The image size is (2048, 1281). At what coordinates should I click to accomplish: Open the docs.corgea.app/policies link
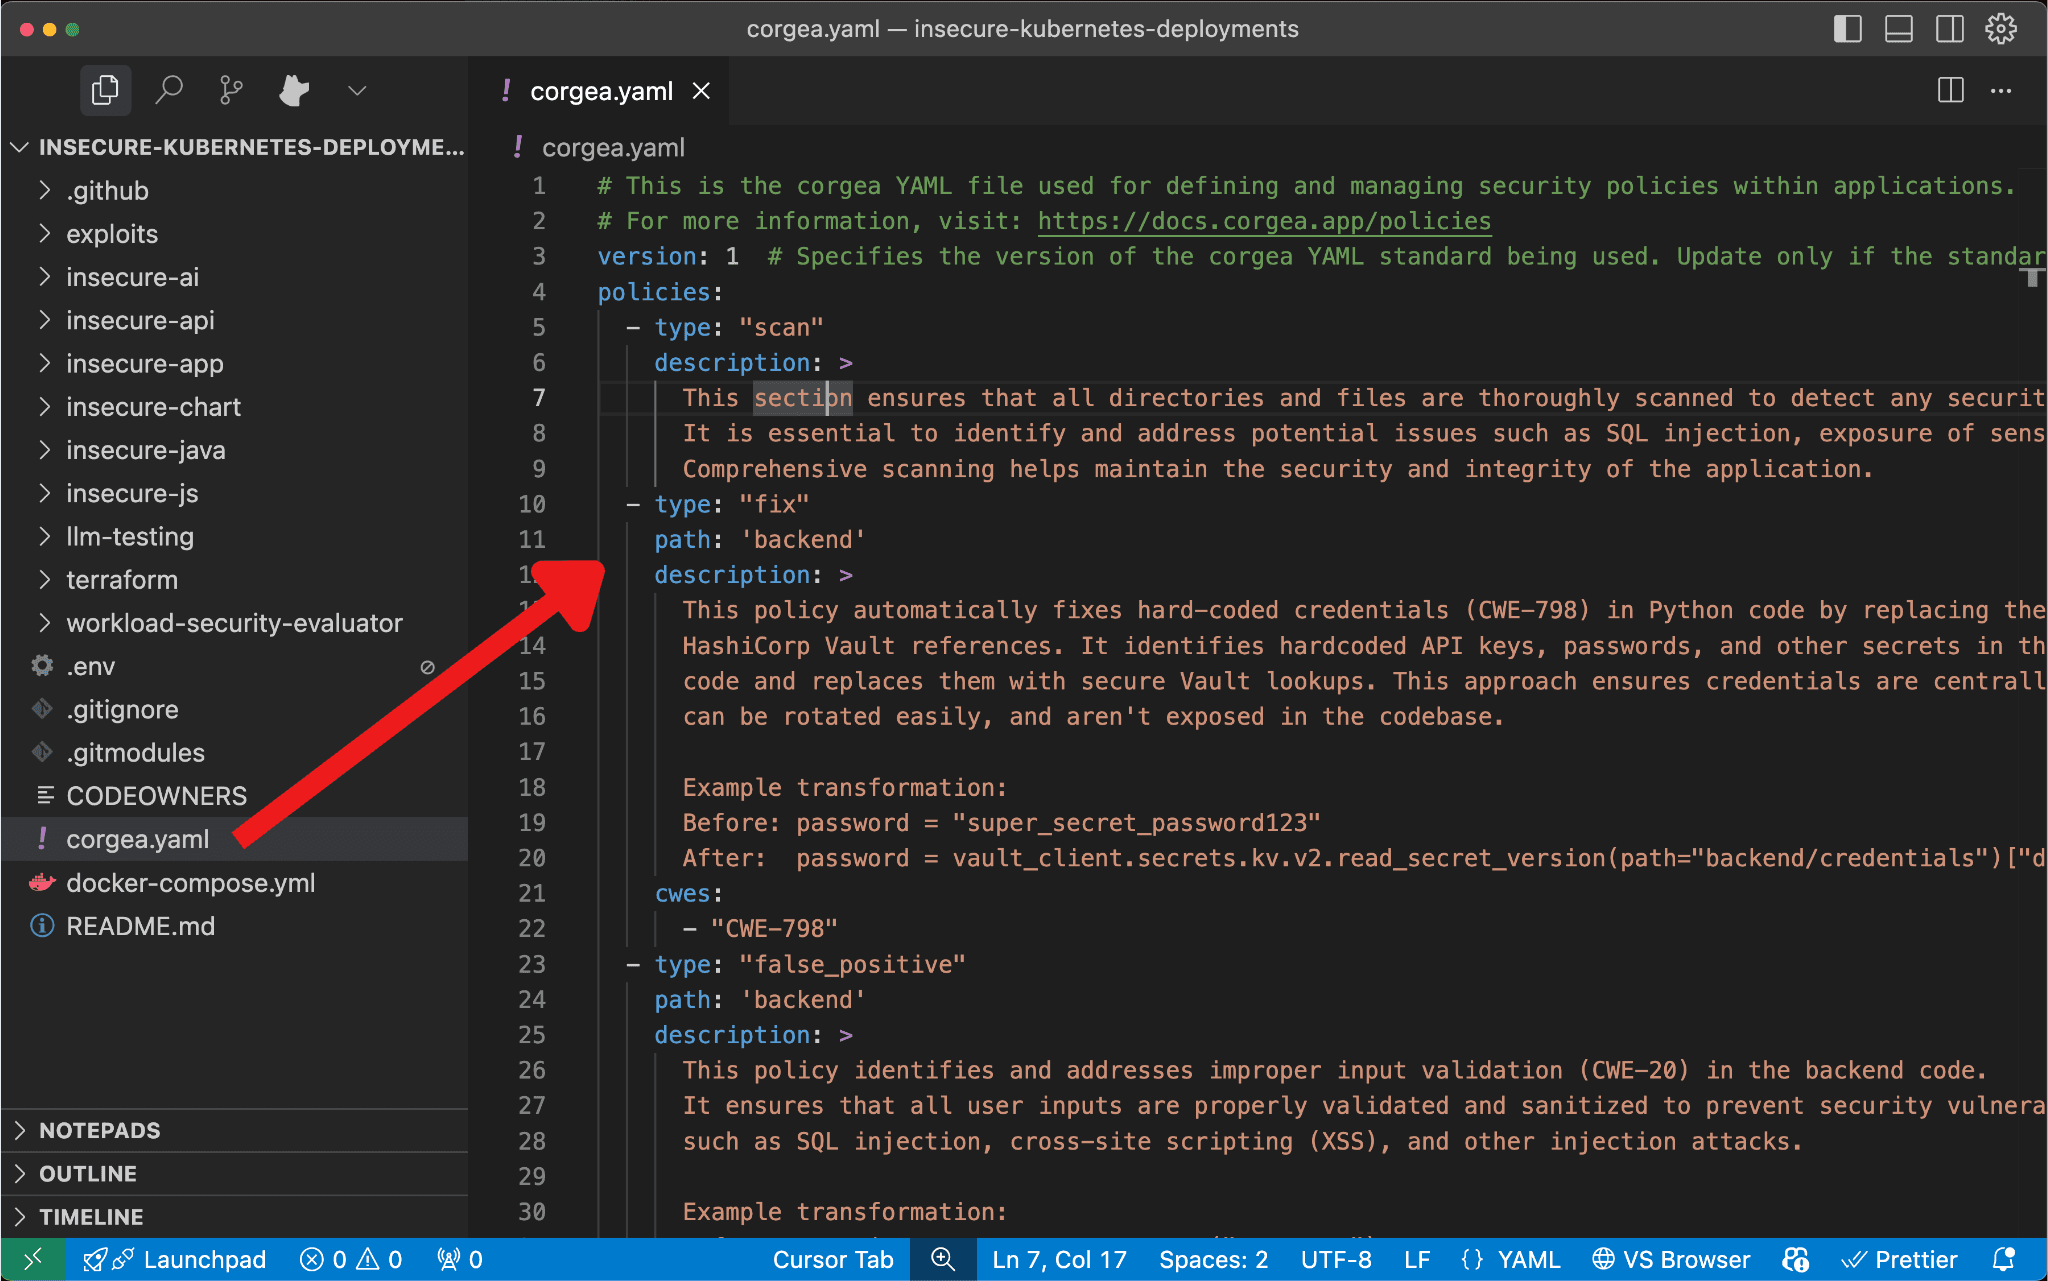(1264, 221)
